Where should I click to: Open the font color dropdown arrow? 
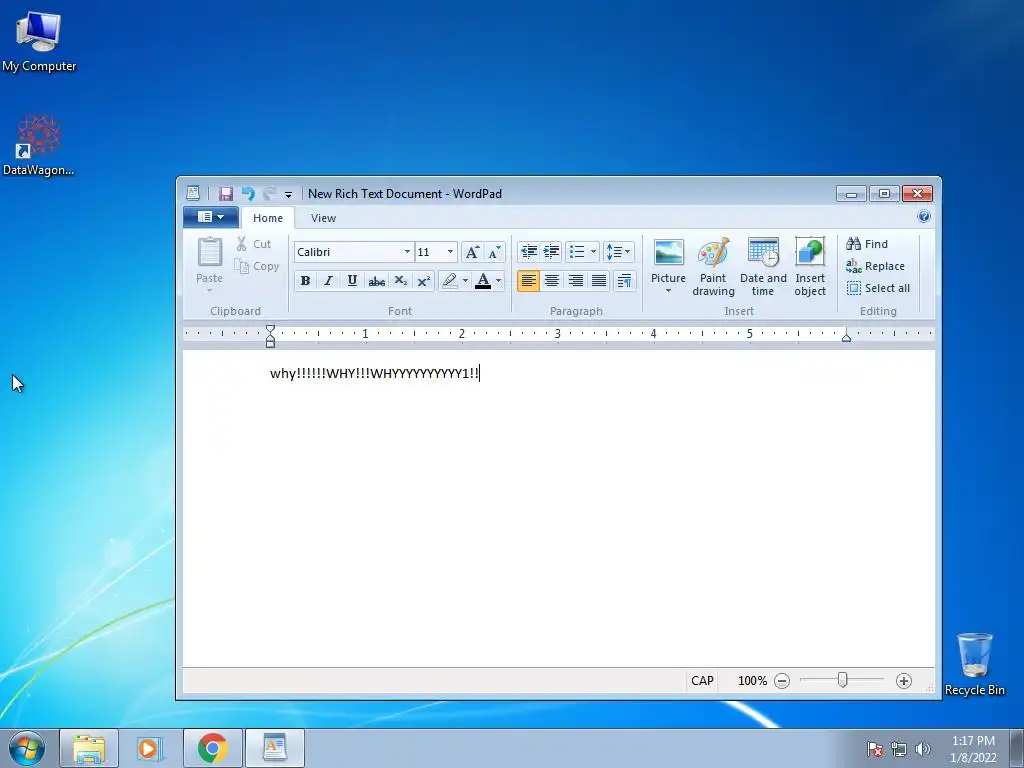pos(498,281)
